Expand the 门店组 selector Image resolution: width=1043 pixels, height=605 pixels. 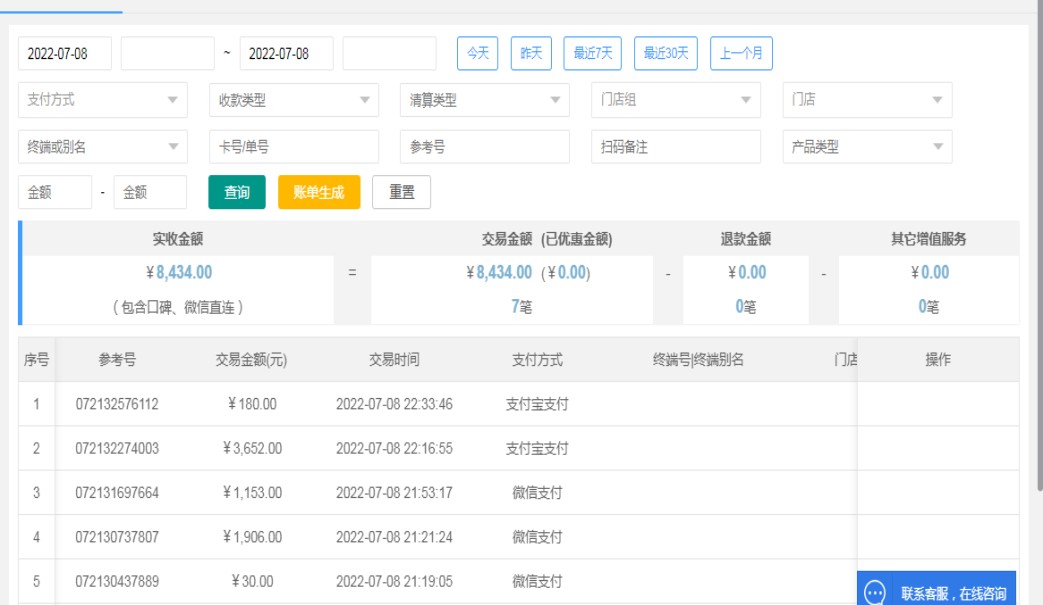675,100
